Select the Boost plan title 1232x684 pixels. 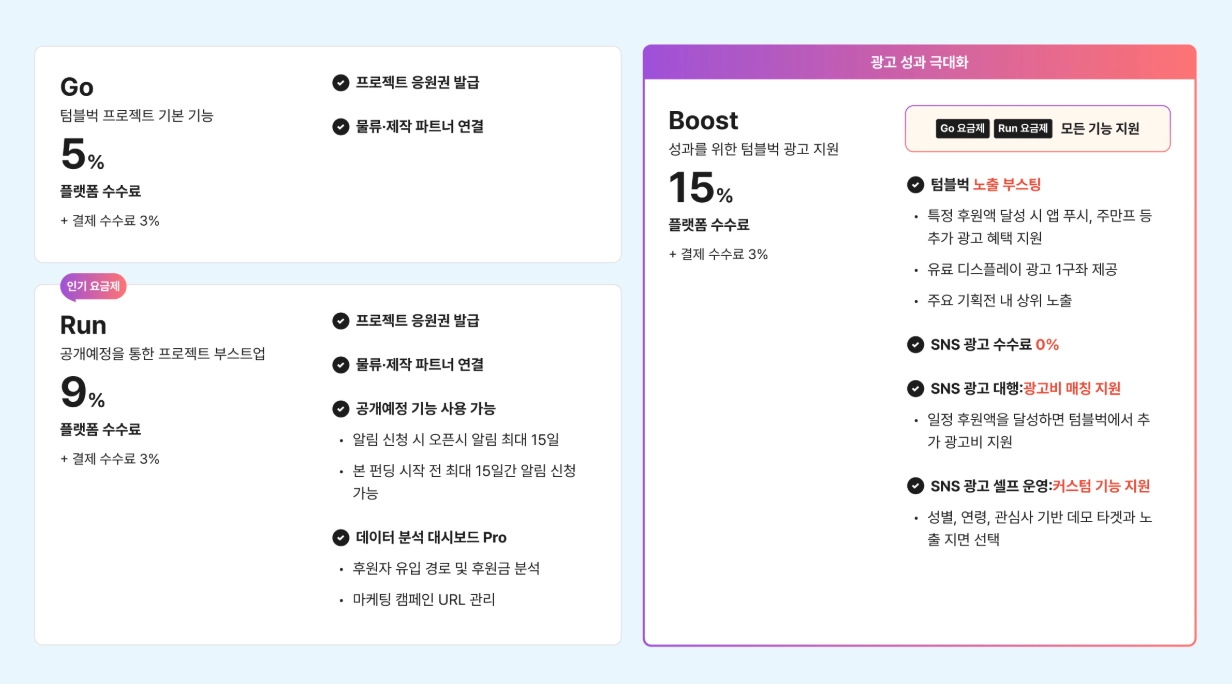[x=703, y=121]
